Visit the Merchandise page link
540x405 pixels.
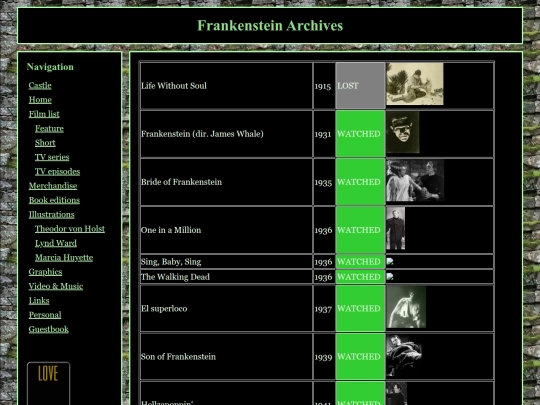click(x=53, y=186)
